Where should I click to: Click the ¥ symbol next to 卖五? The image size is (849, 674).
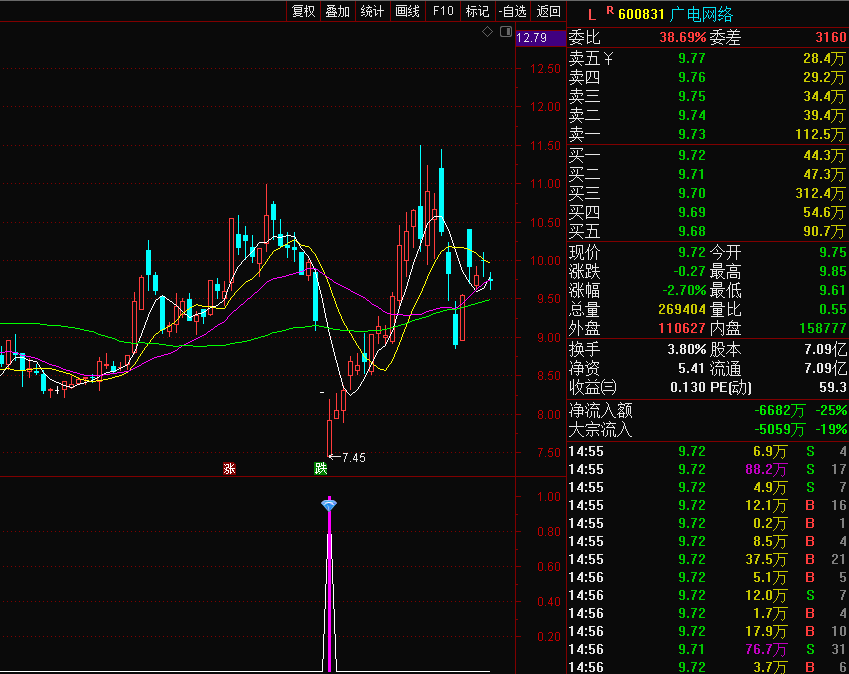(x=609, y=58)
